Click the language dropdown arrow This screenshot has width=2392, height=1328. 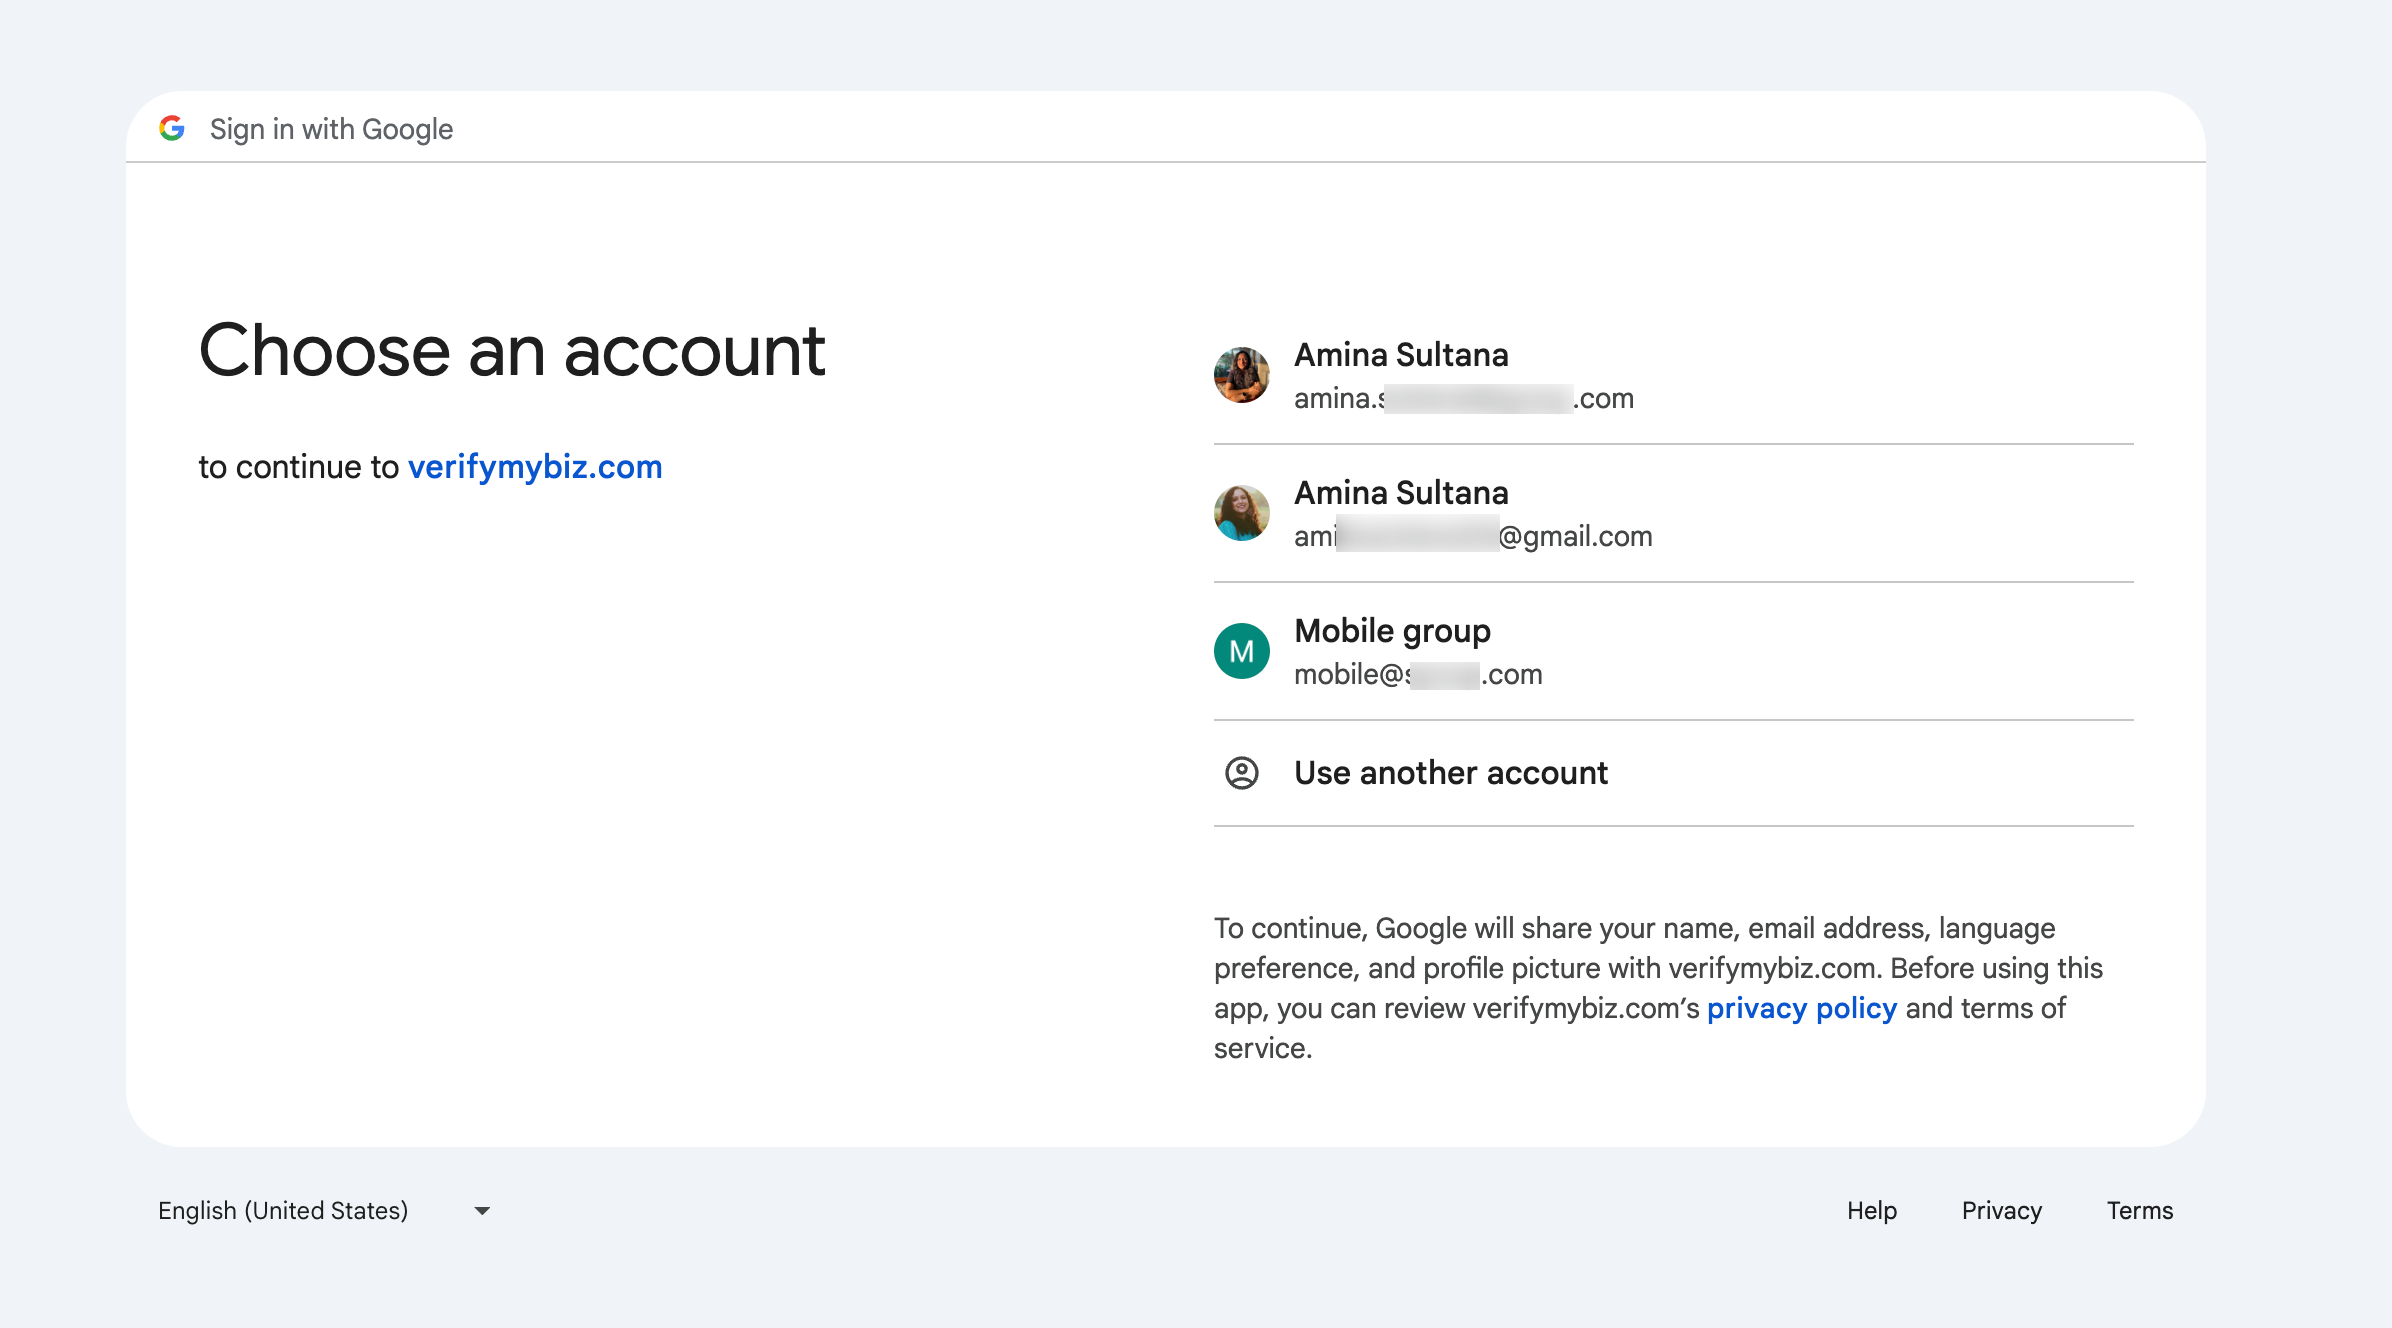tap(482, 1211)
